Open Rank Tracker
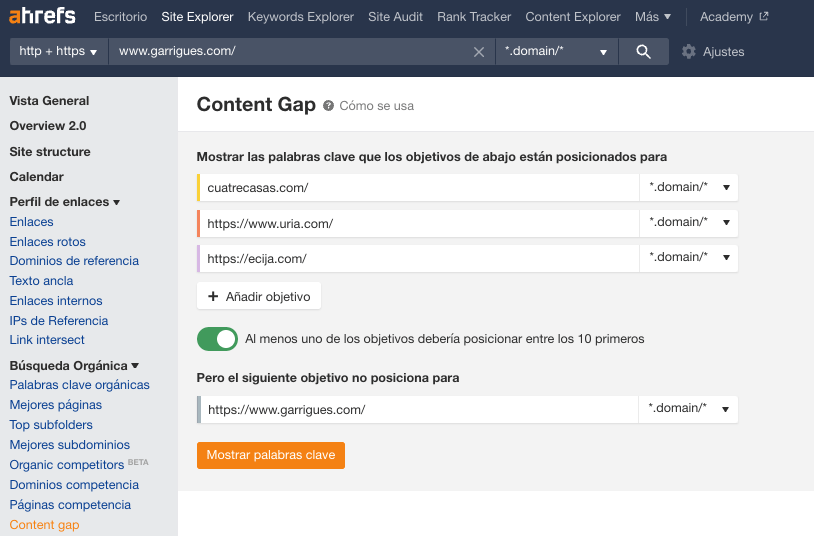 [474, 17]
